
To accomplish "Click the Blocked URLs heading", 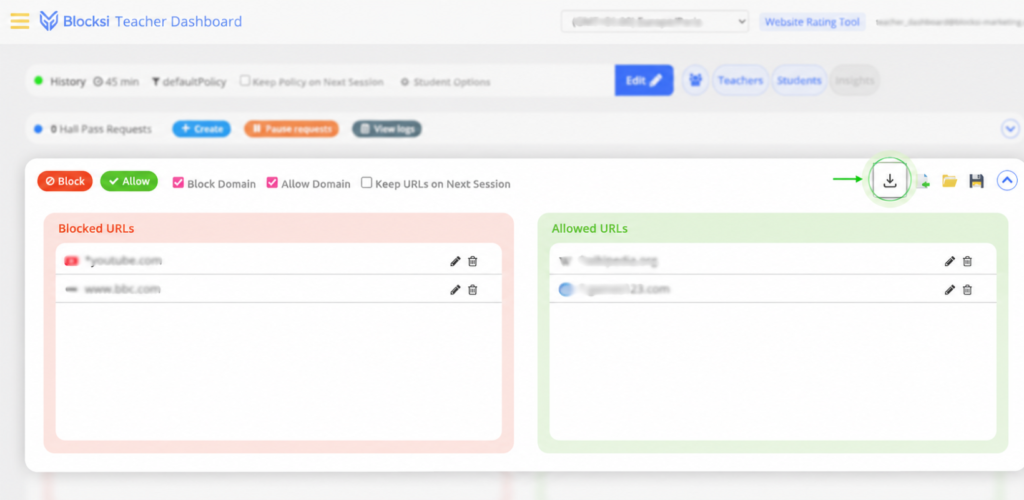I will [x=97, y=228].
